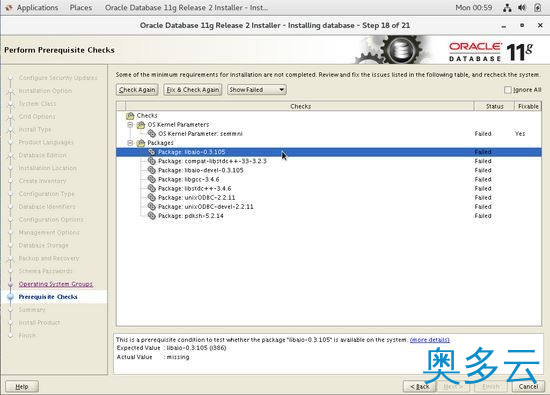Click the Check Again button
Image resolution: width=550 pixels, height=395 pixels.
137,90
